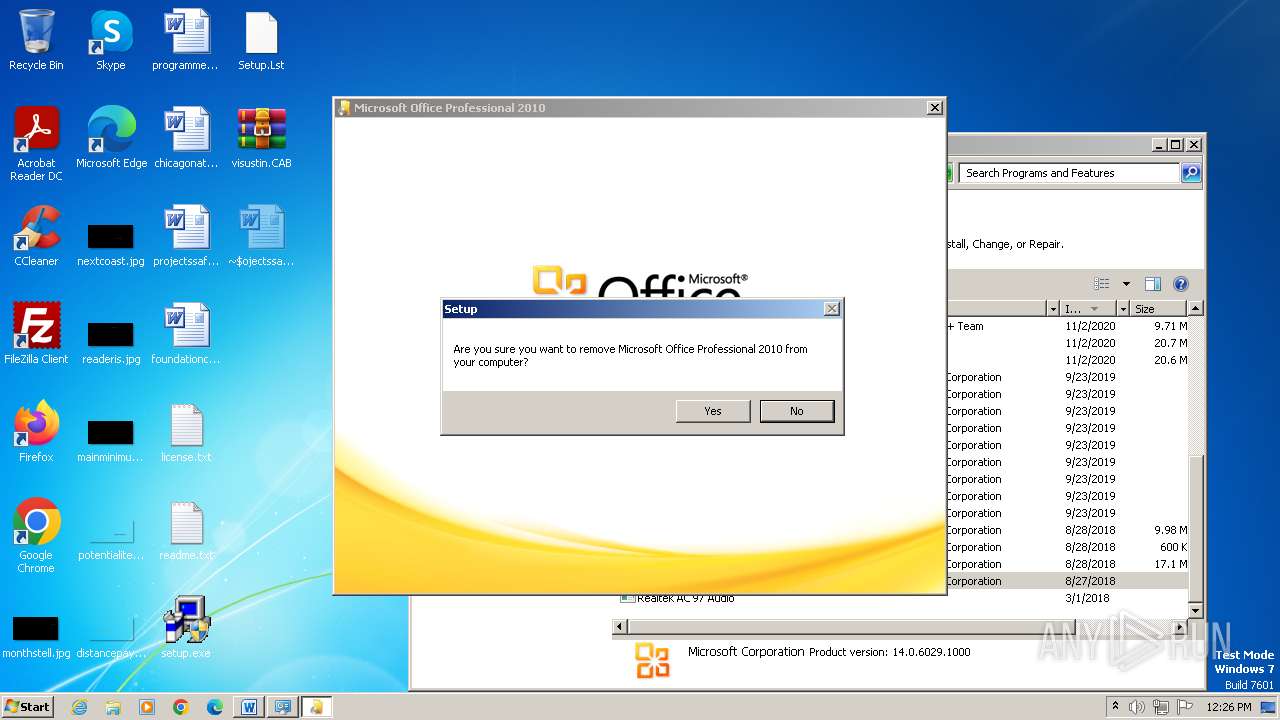Confirm removal with the Yes button

[x=713, y=411]
